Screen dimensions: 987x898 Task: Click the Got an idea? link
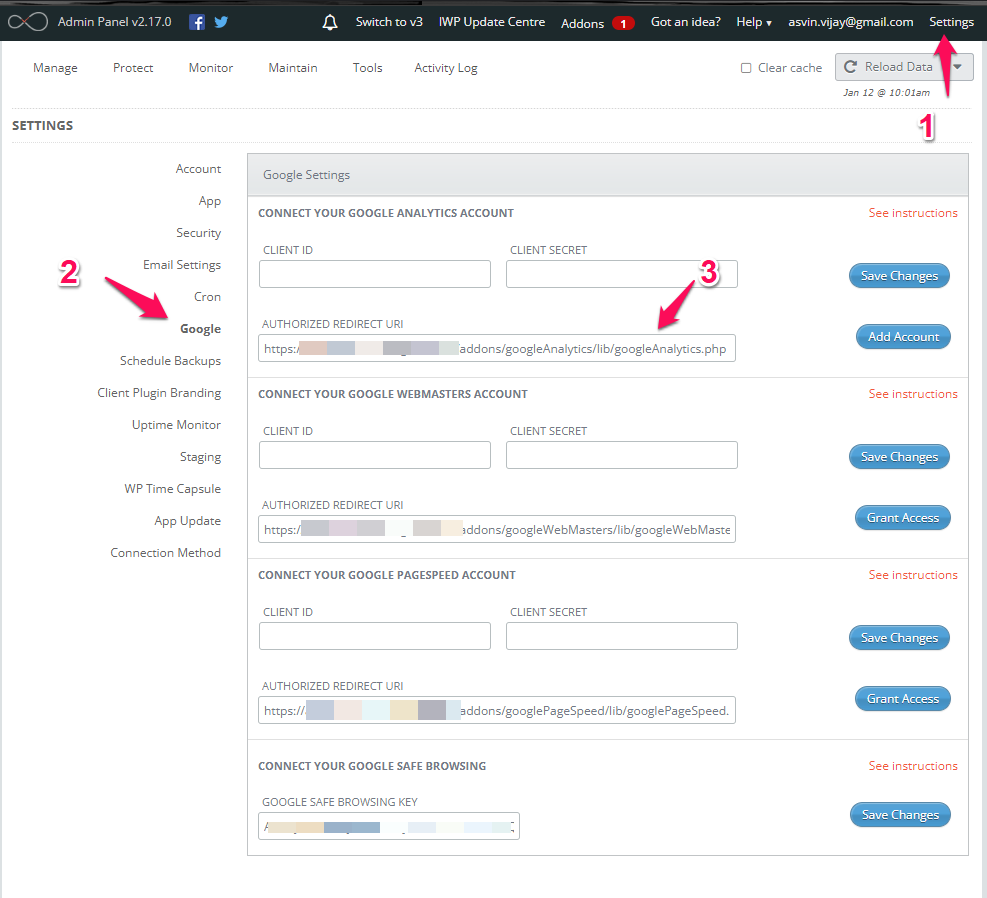click(x=685, y=22)
